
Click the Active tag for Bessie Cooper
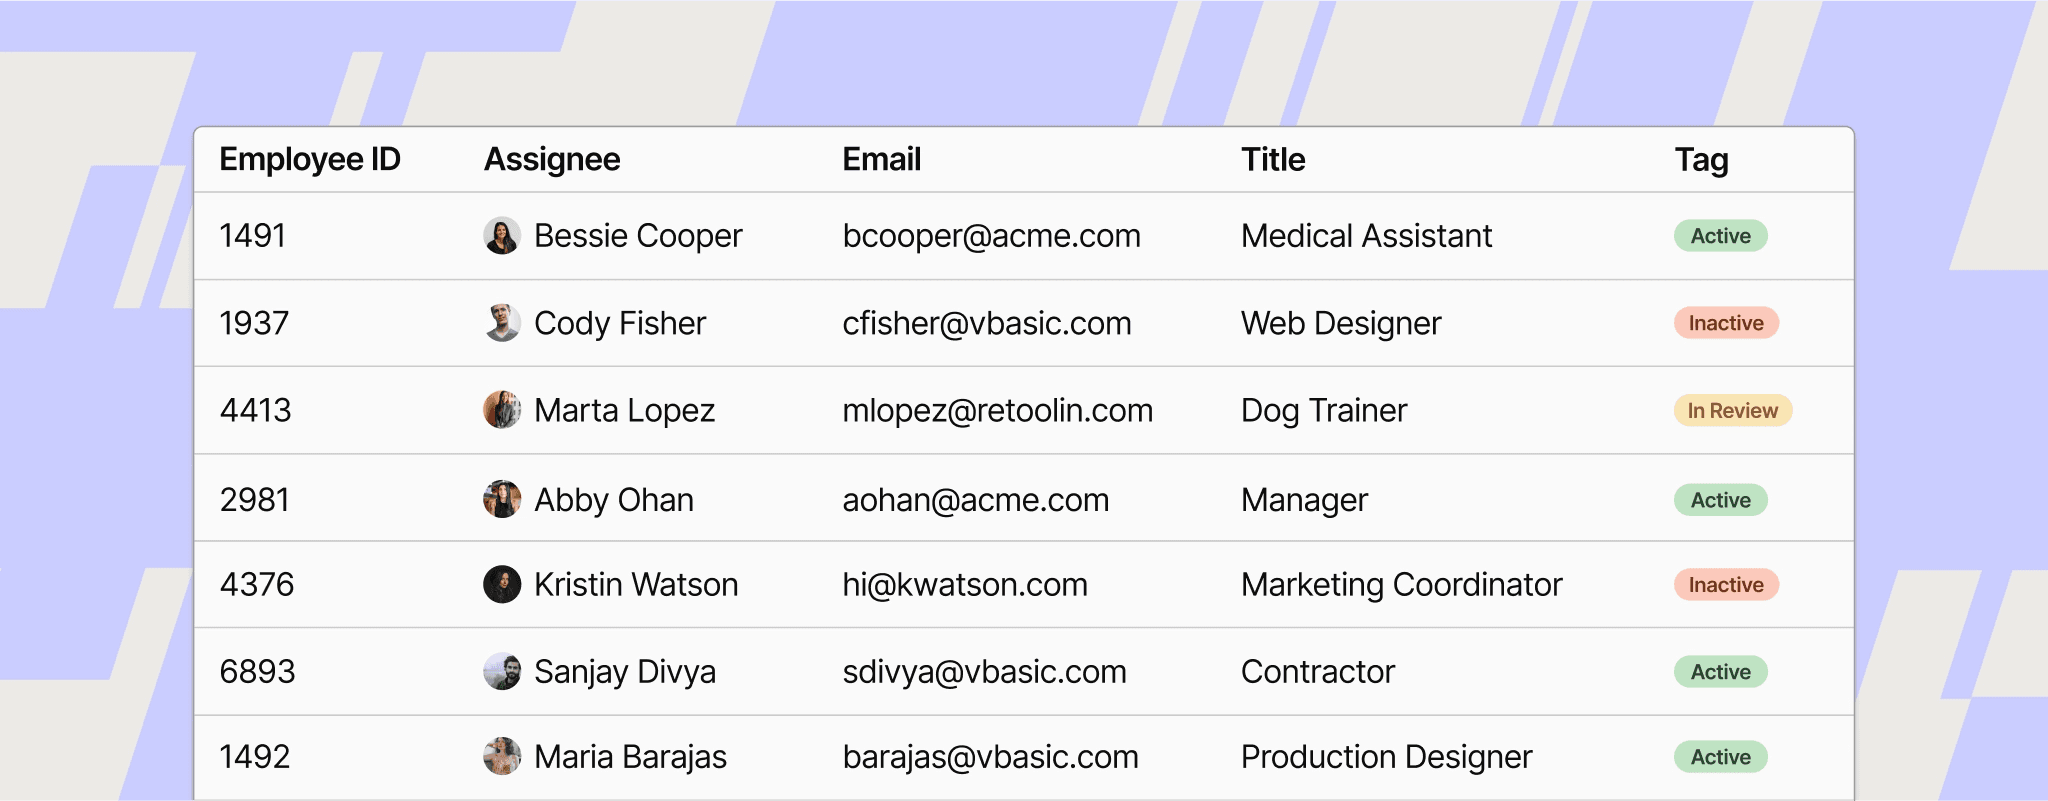tap(1720, 236)
